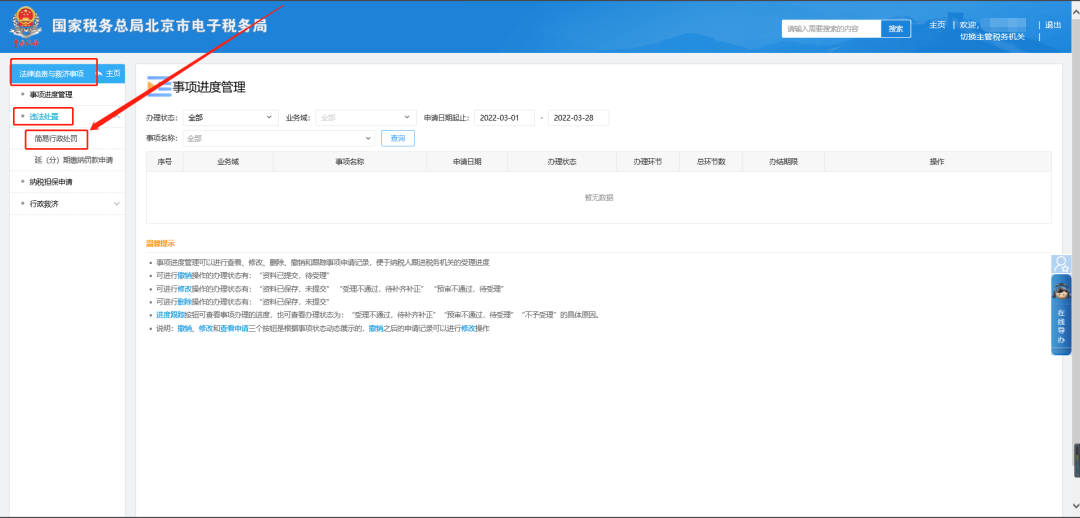Screen dimensions: 1080x518
Task: Click the 序号 column header
Action: click(x=165, y=161)
